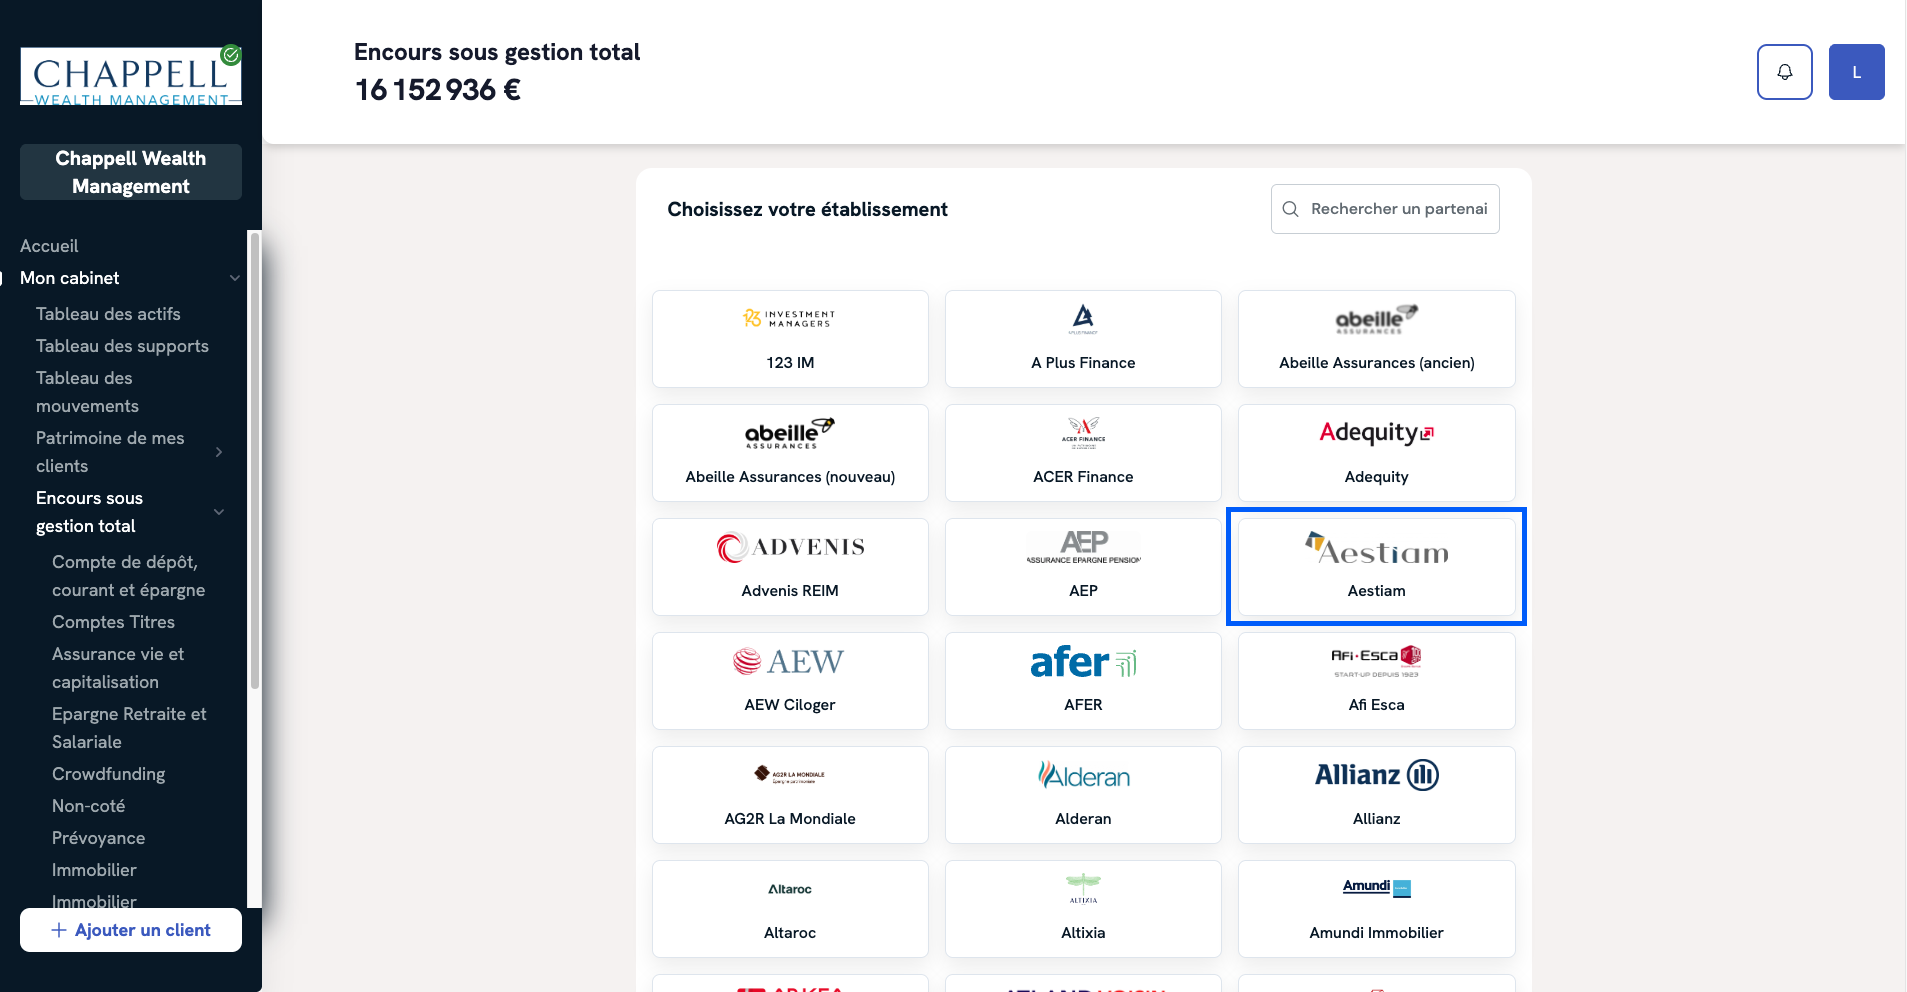Click the sidebar vertical scrollbar
Image resolution: width=1907 pixels, height=992 pixels.
click(x=255, y=460)
